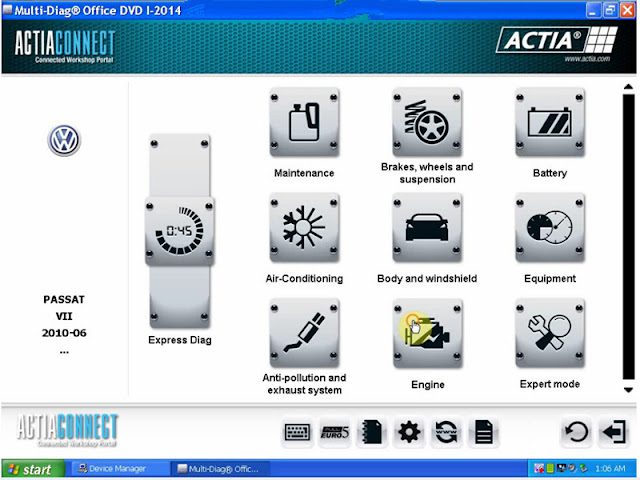
Task: Open the Maintenance oil can icon
Action: [x=304, y=122]
